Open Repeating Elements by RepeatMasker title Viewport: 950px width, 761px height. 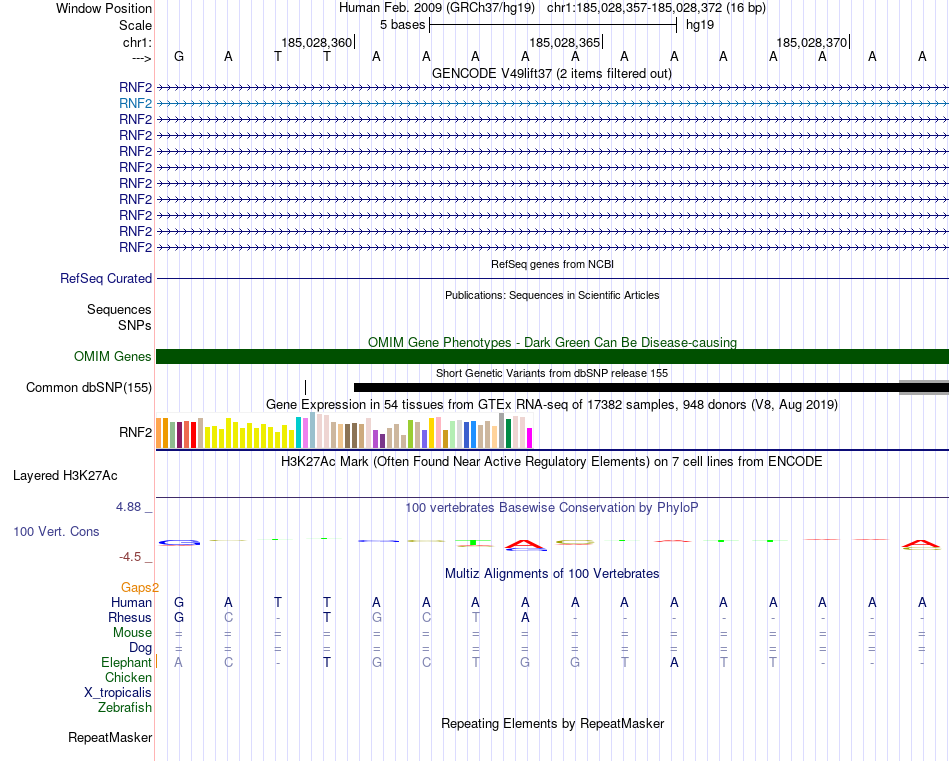[x=552, y=724]
